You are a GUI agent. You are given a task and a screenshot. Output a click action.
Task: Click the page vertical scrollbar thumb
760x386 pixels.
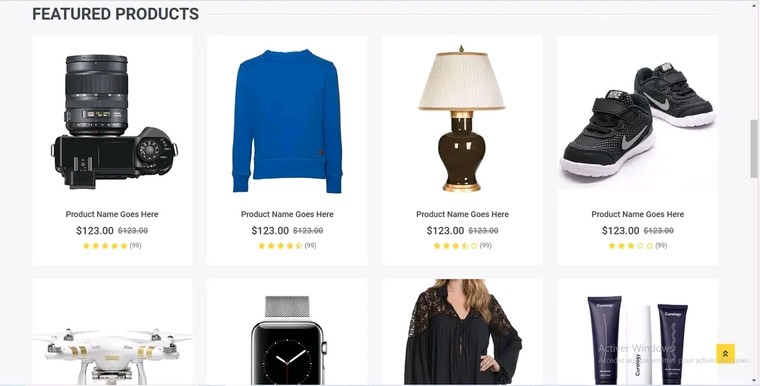754,149
